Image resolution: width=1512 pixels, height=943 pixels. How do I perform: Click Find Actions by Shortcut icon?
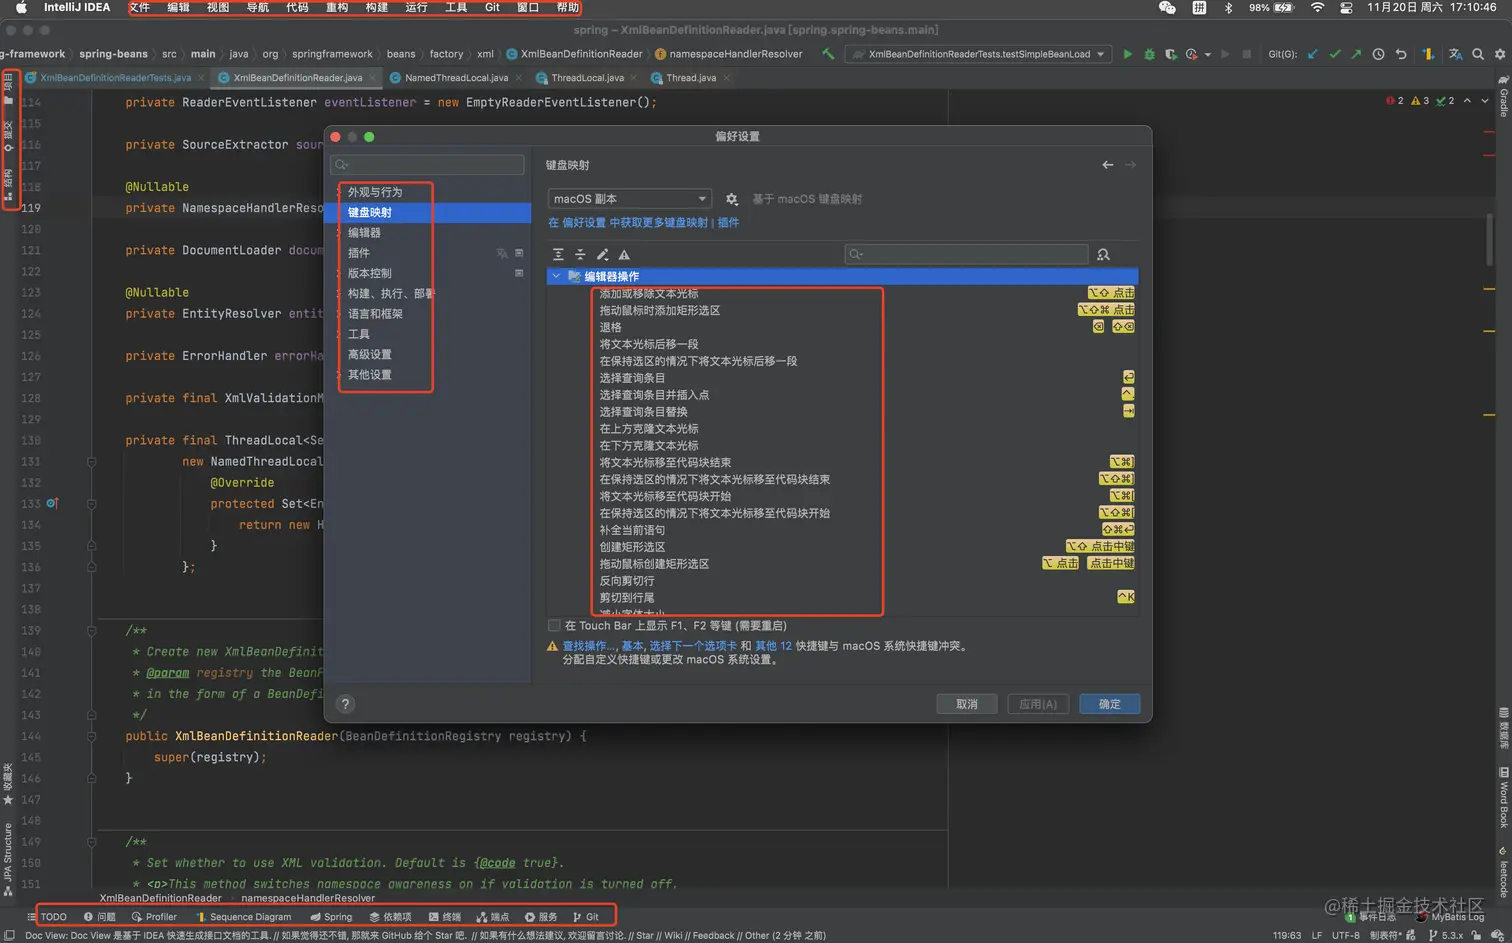(x=1103, y=255)
